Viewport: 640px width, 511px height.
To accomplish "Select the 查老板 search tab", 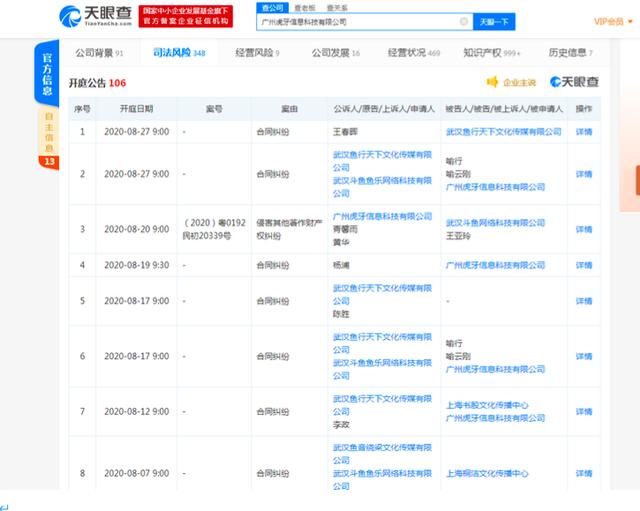I will [x=305, y=8].
